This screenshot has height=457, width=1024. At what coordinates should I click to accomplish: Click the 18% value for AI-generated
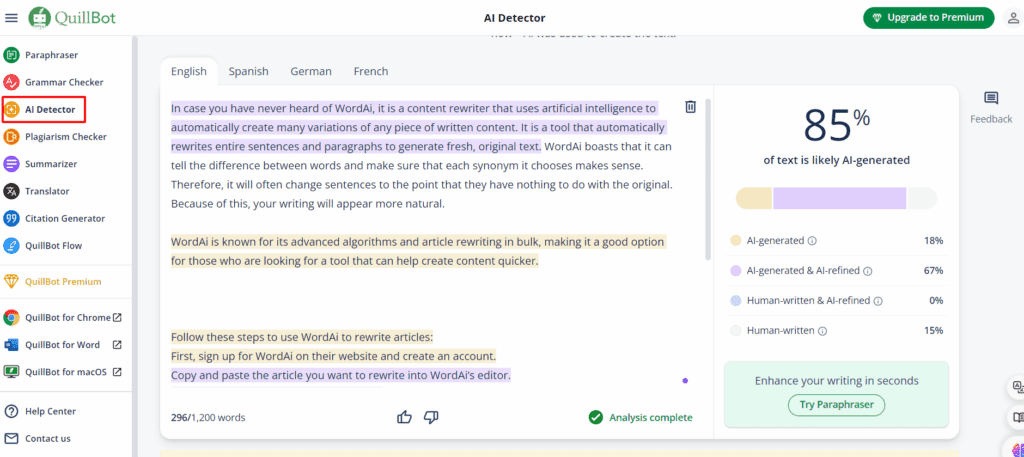click(933, 241)
